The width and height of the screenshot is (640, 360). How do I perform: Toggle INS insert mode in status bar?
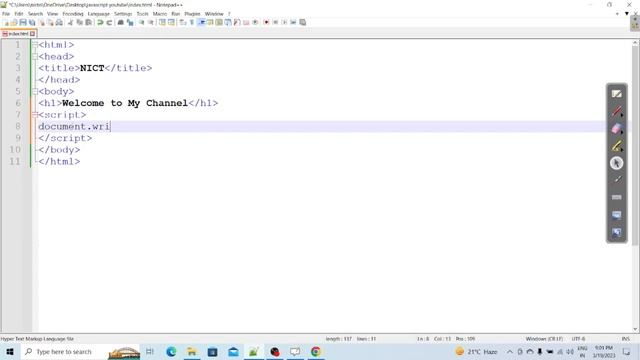coord(625,339)
